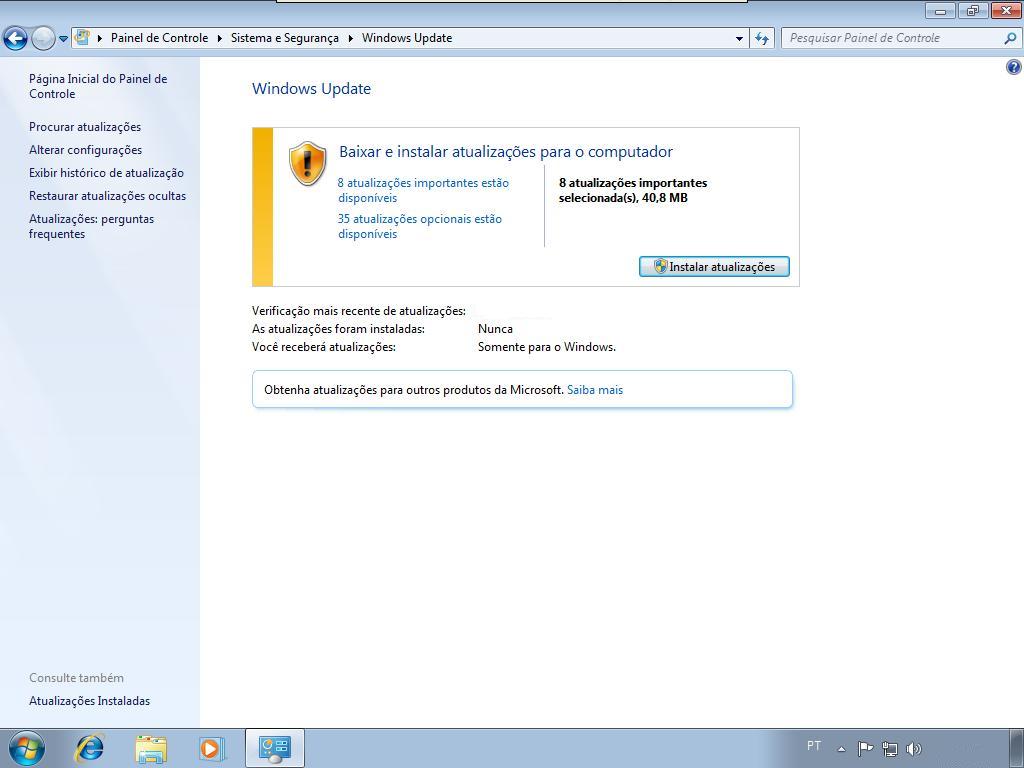This screenshot has width=1024, height=768.
Task: Click the Saiba mais link
Action: point(595,390)
